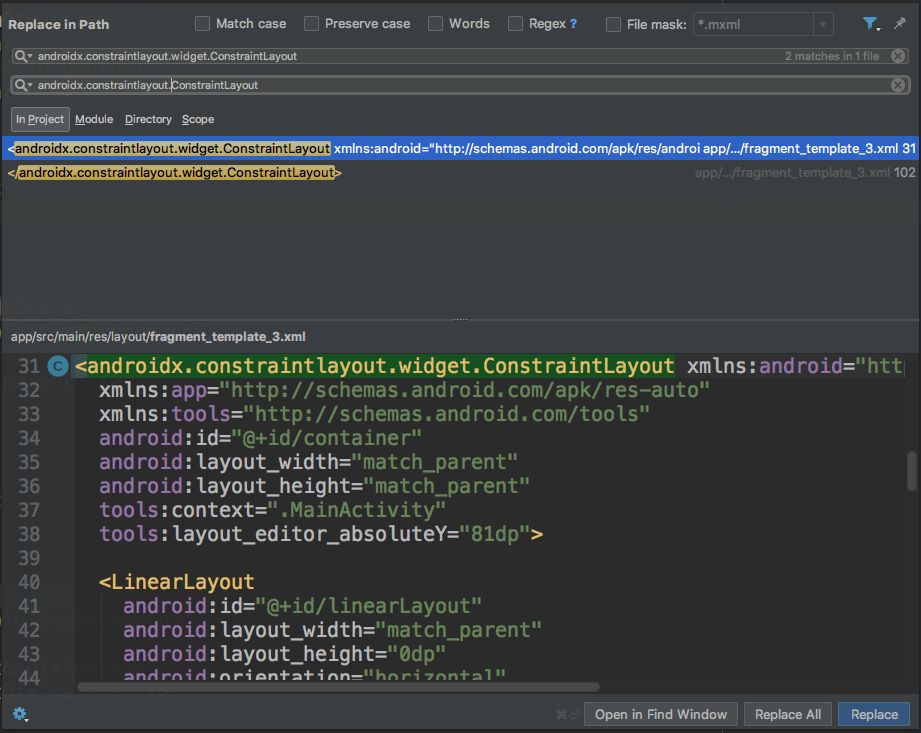The height and width of the screenshot is (733, 921).
Task: Switch to the Module scope tab
Action: (94, 119)
